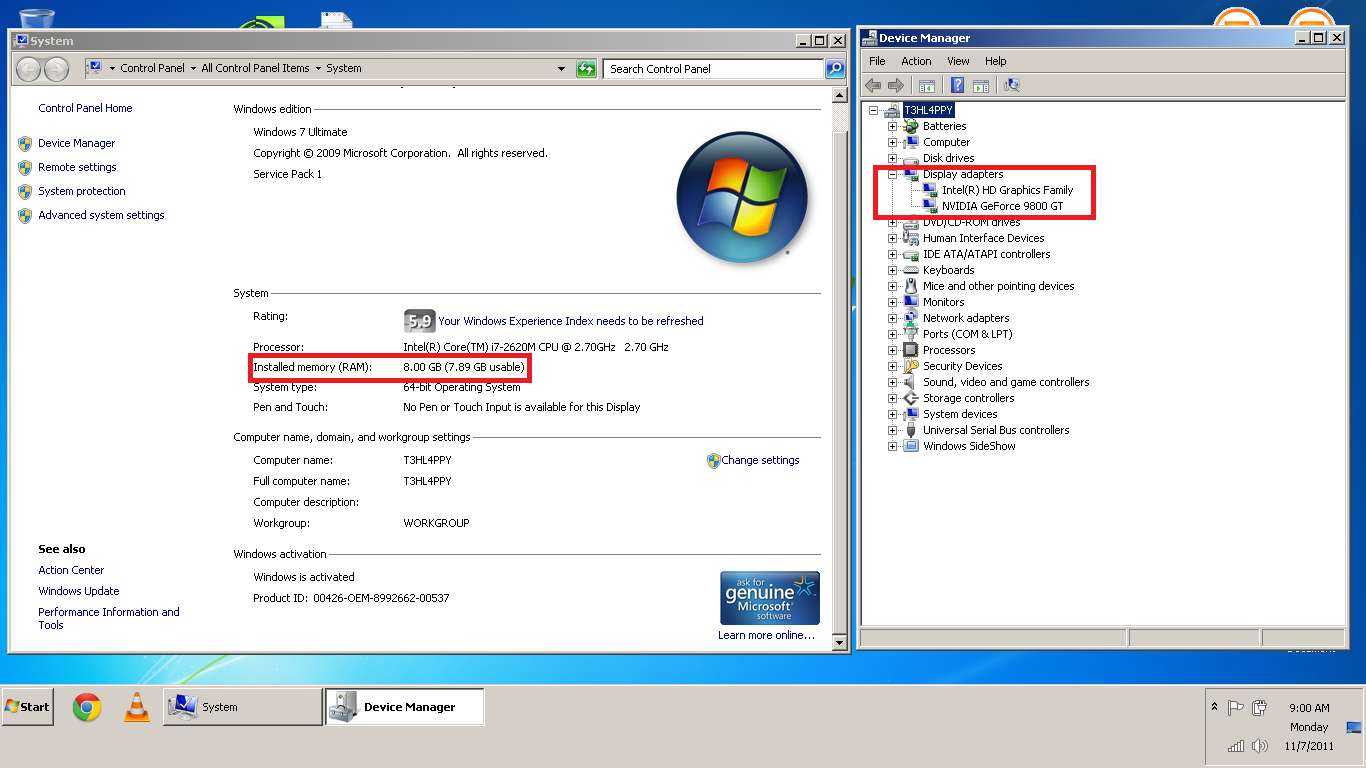Click the network signal bars in system tray
1366x768 pixels.
click(1236, 746)
